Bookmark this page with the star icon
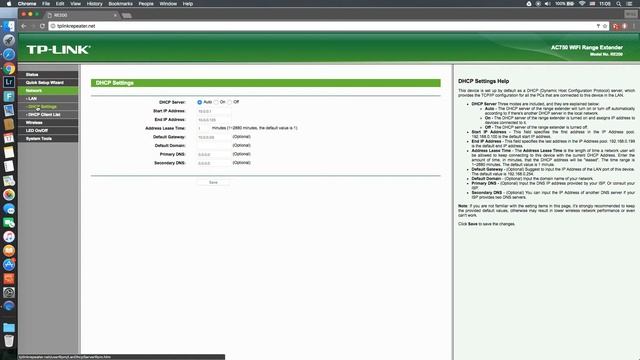 [x=605, y=26]
